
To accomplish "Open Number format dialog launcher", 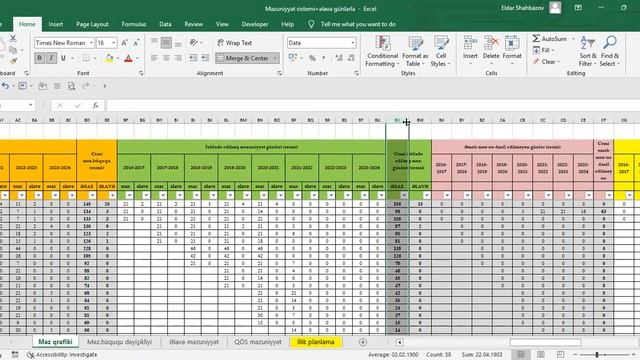I will coord(356,73).
